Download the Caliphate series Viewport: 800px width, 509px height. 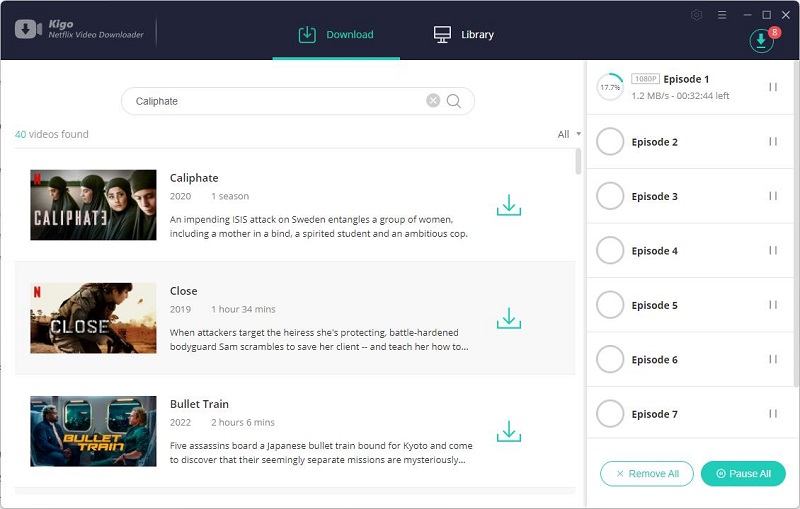tap(509, 205)
